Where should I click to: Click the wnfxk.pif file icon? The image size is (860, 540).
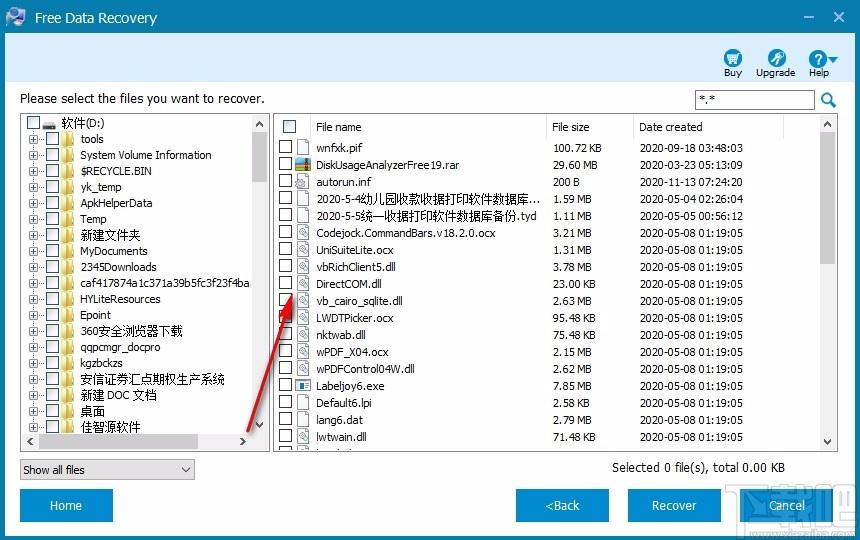click(303, 147)
